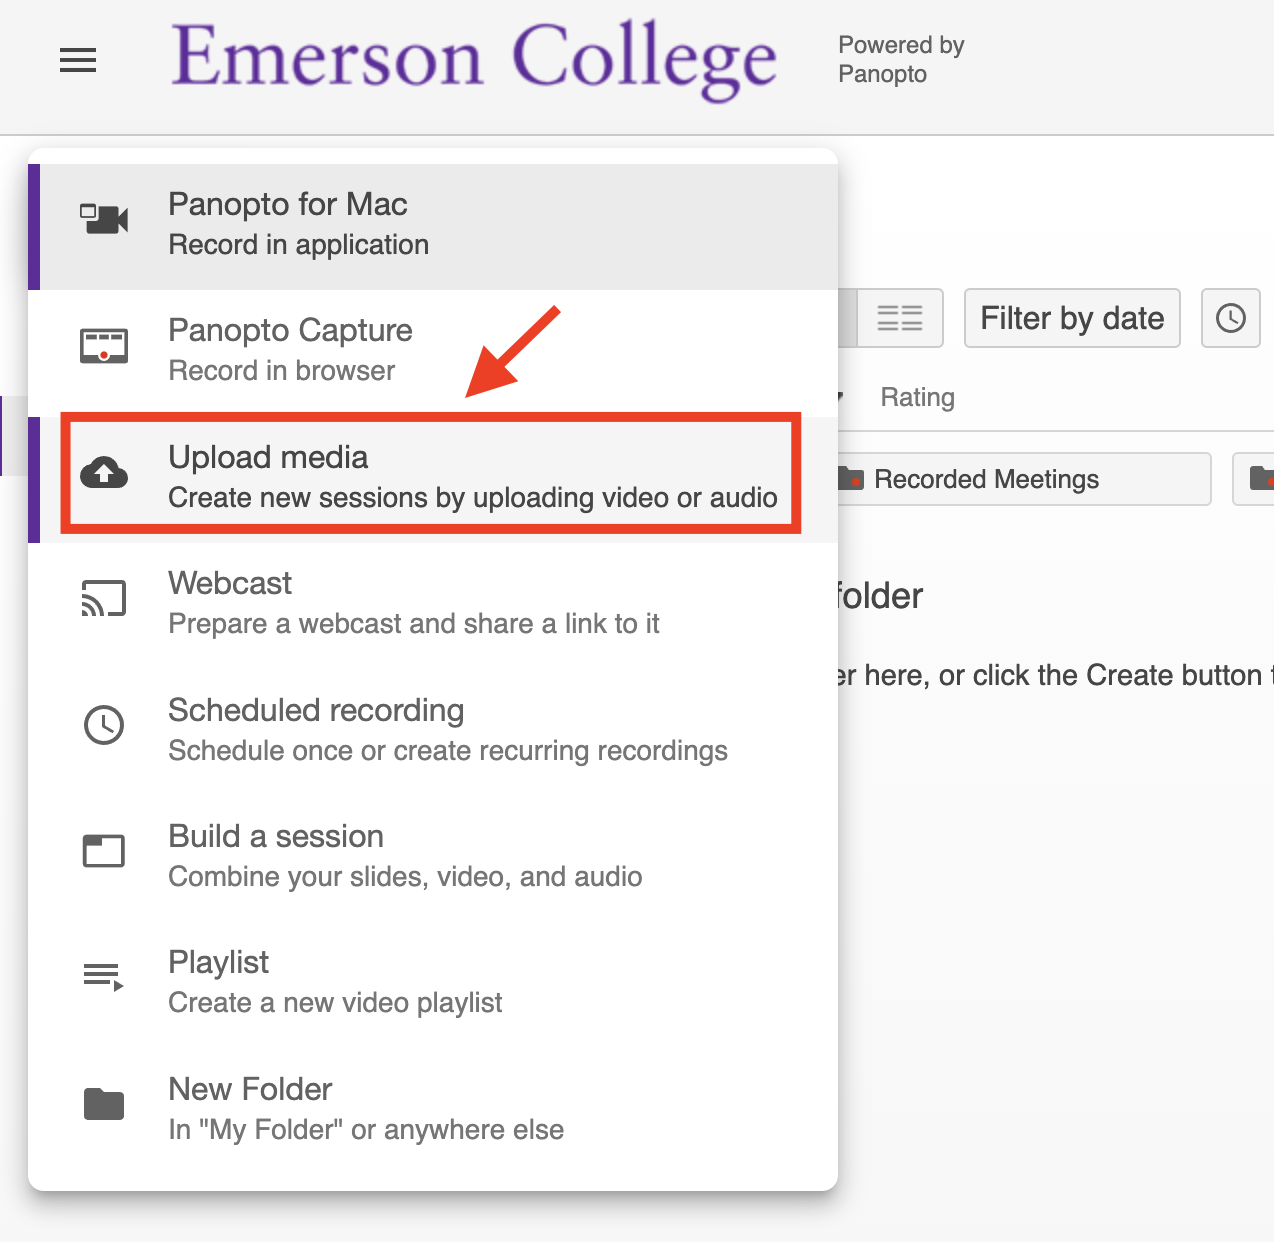This screenshot has height=1242, width=1274.
Task: Sort sessions by Rating column
Action: tap(917, 397)
